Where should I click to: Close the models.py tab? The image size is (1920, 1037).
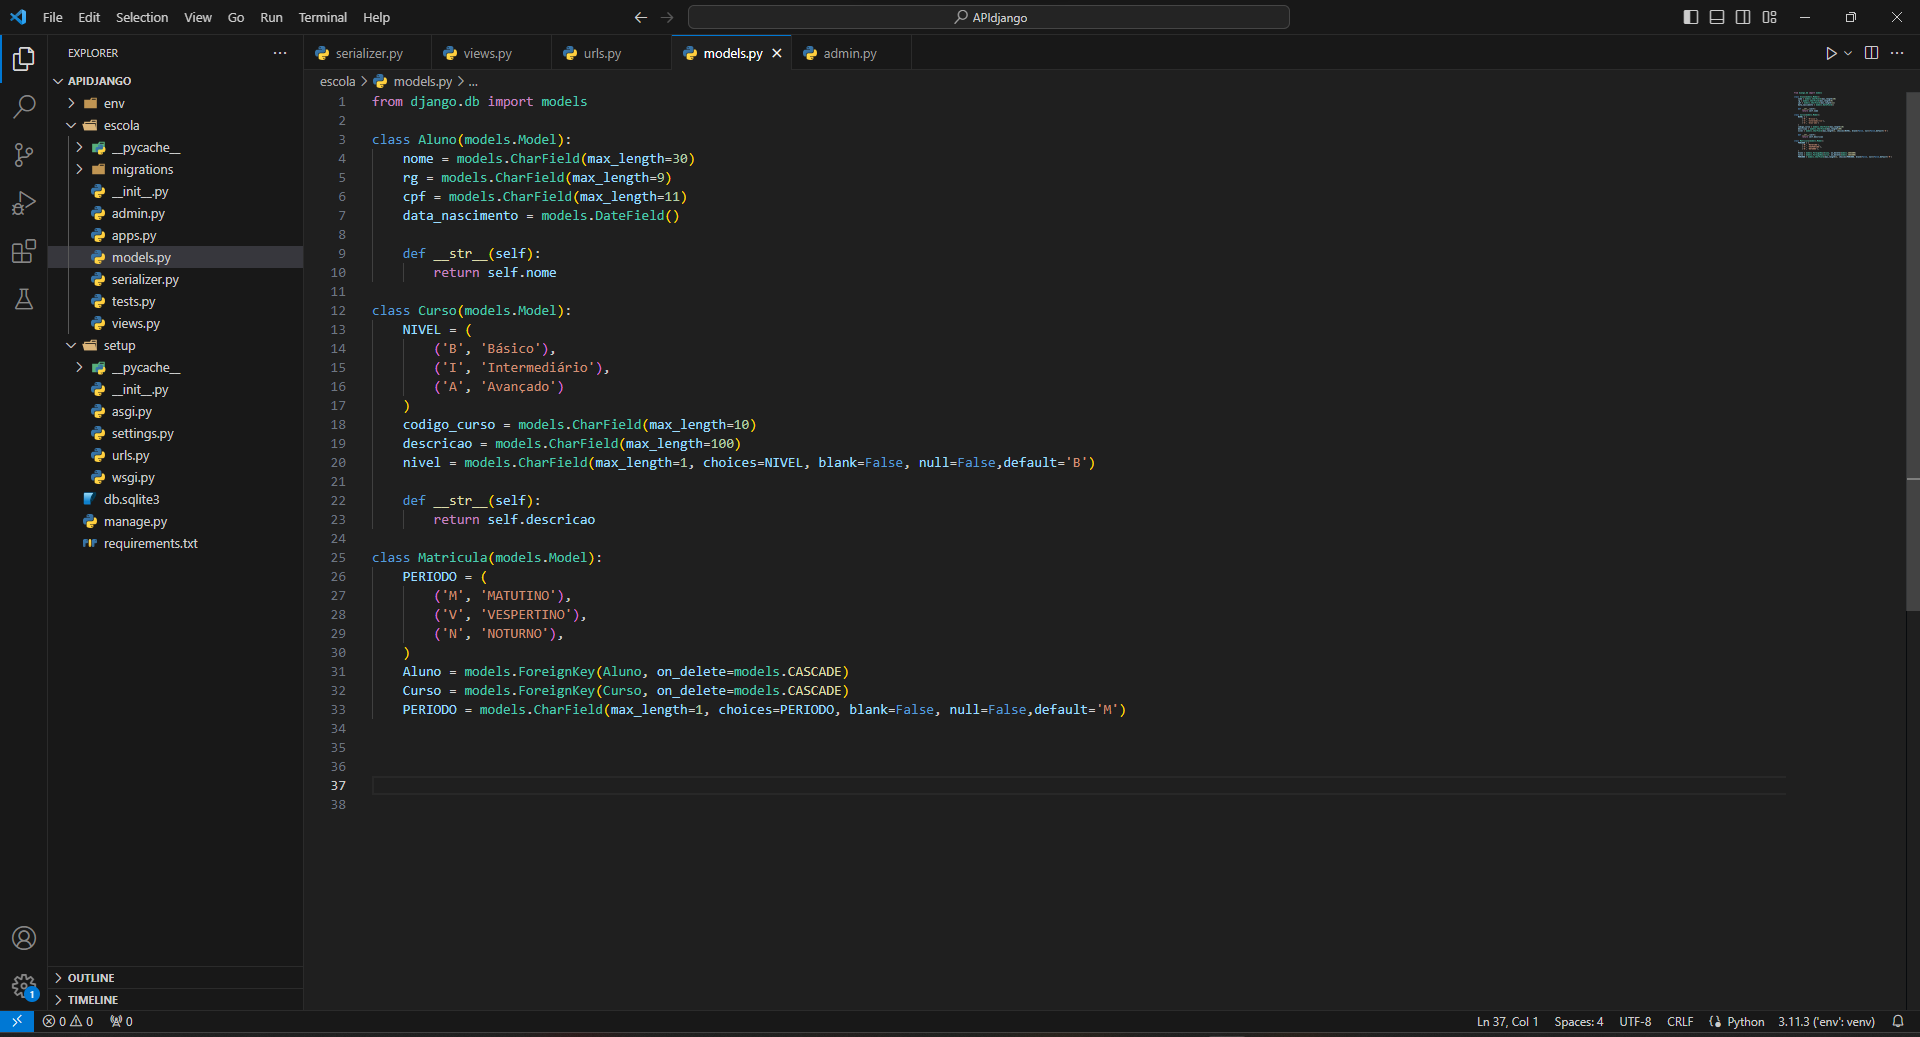(777, 53)
